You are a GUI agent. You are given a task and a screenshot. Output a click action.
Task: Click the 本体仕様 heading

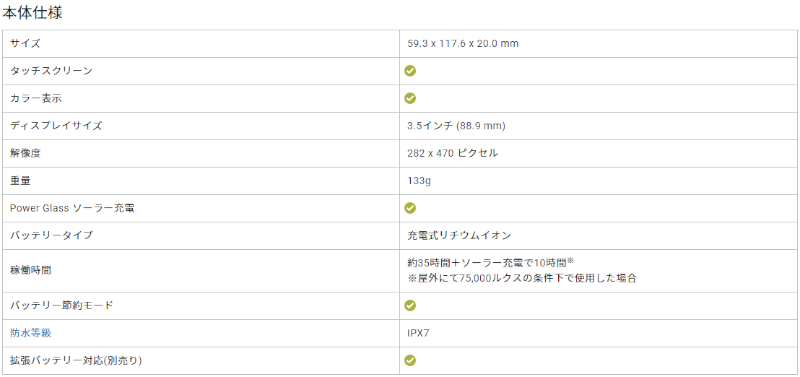click(x=32, y=13)
